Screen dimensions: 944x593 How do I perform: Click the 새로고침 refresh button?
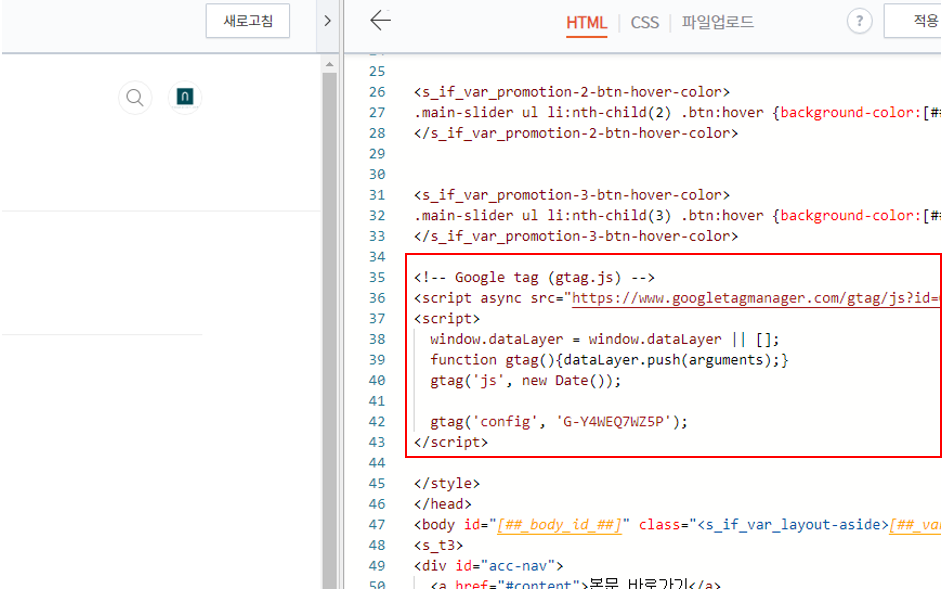pos(247,21)
